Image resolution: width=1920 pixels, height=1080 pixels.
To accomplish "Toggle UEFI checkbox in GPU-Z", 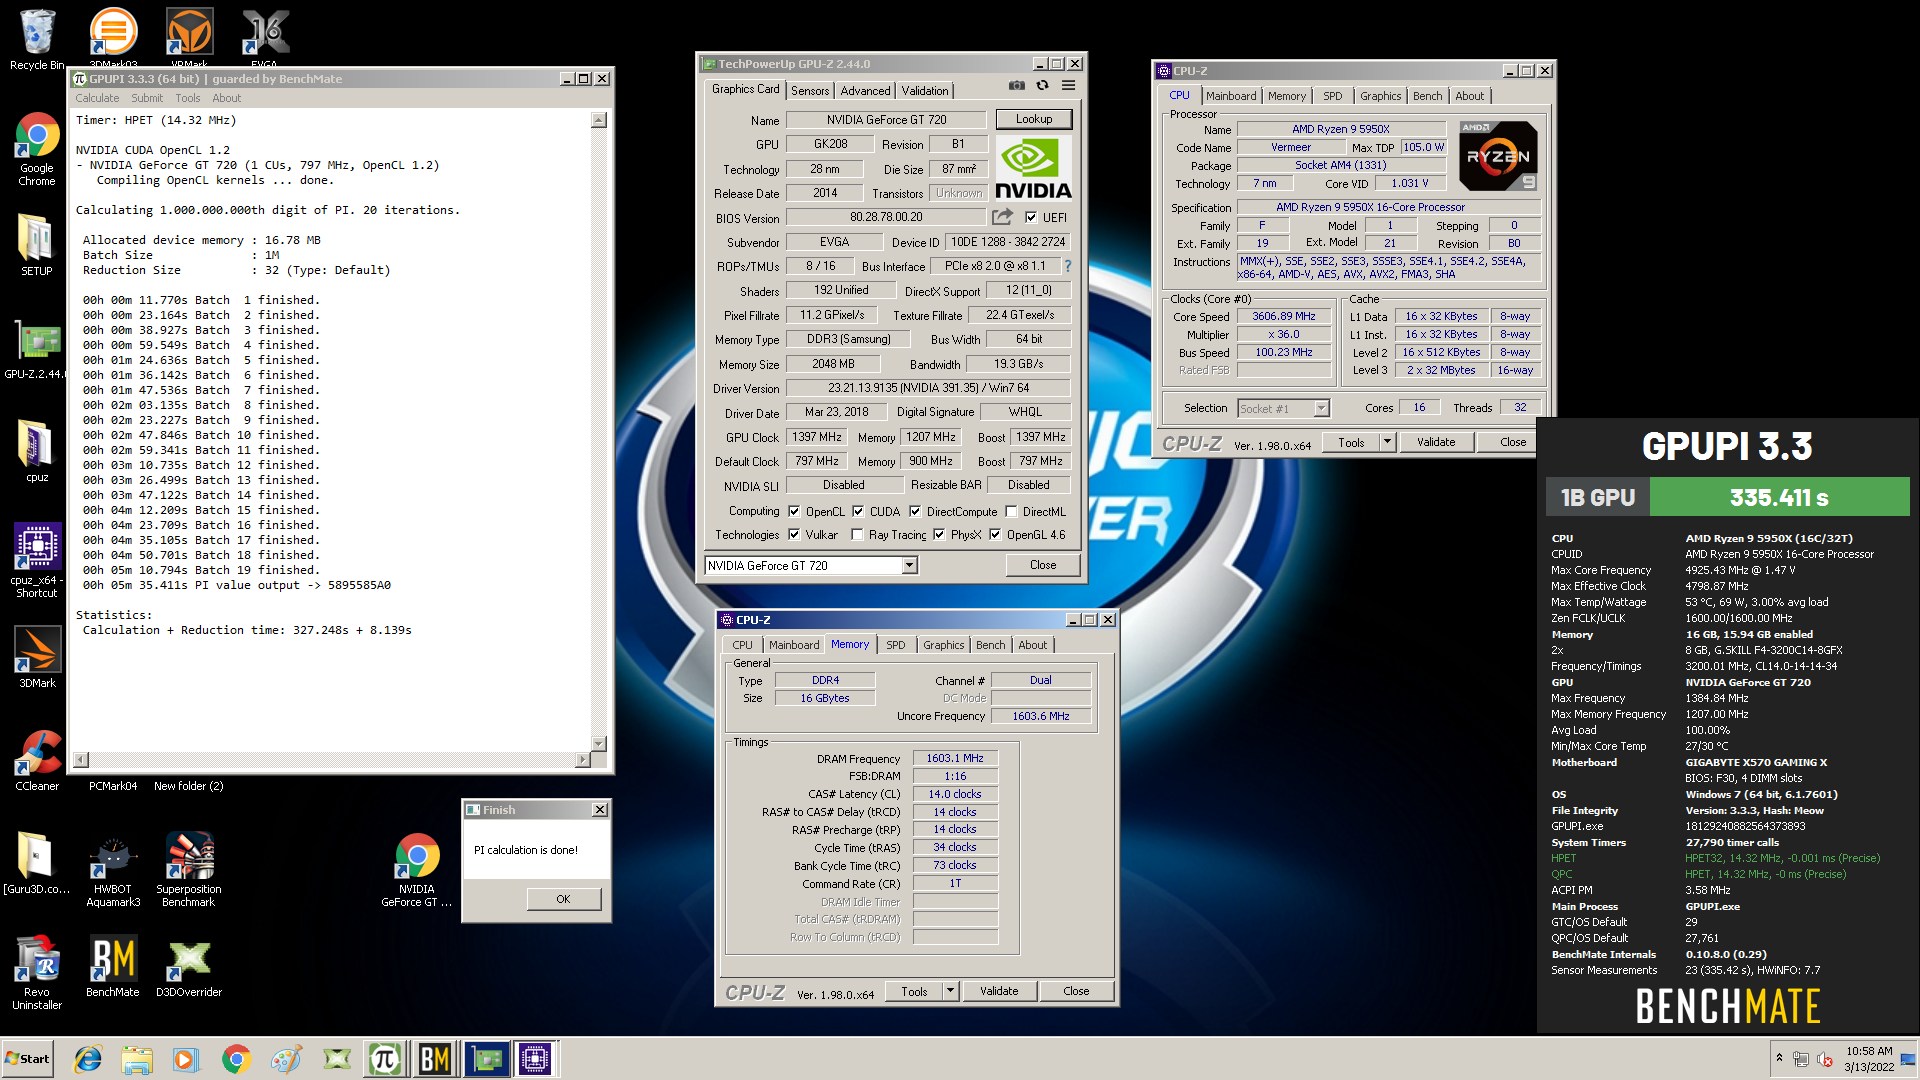I will (x=1031, y=217).
